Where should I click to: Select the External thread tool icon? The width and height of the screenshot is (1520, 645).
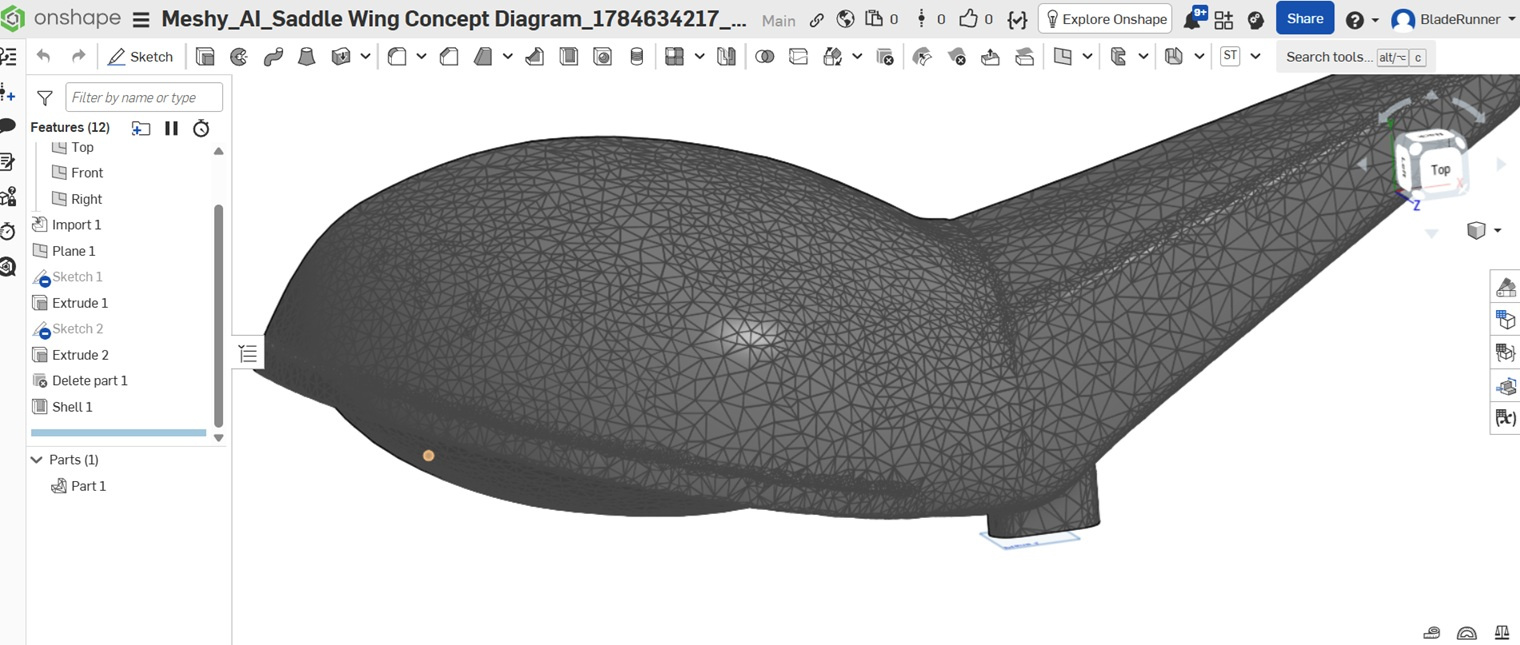tap(637, 57)
